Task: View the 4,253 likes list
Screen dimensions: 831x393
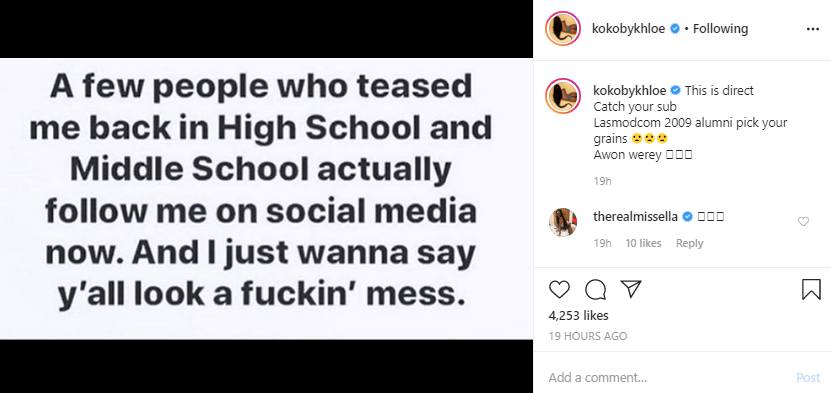Action: coord(579,316)
